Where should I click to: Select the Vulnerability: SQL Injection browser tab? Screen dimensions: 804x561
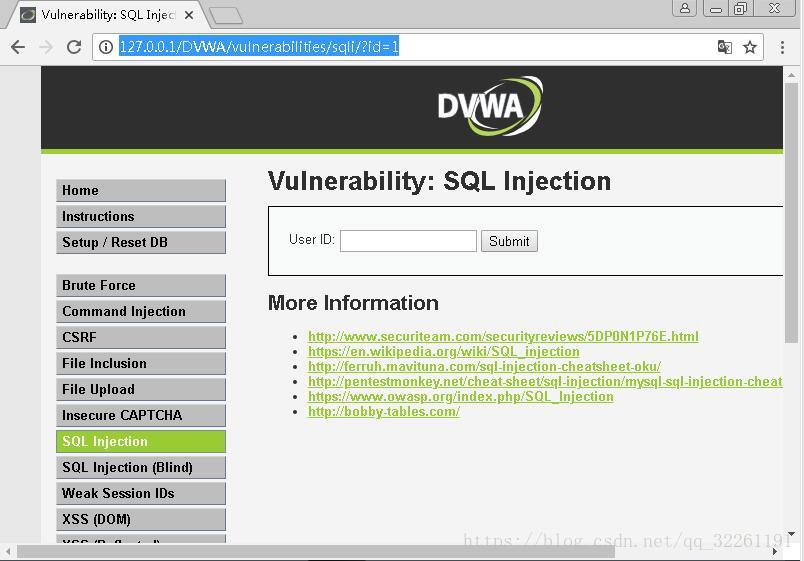point(105,15)
